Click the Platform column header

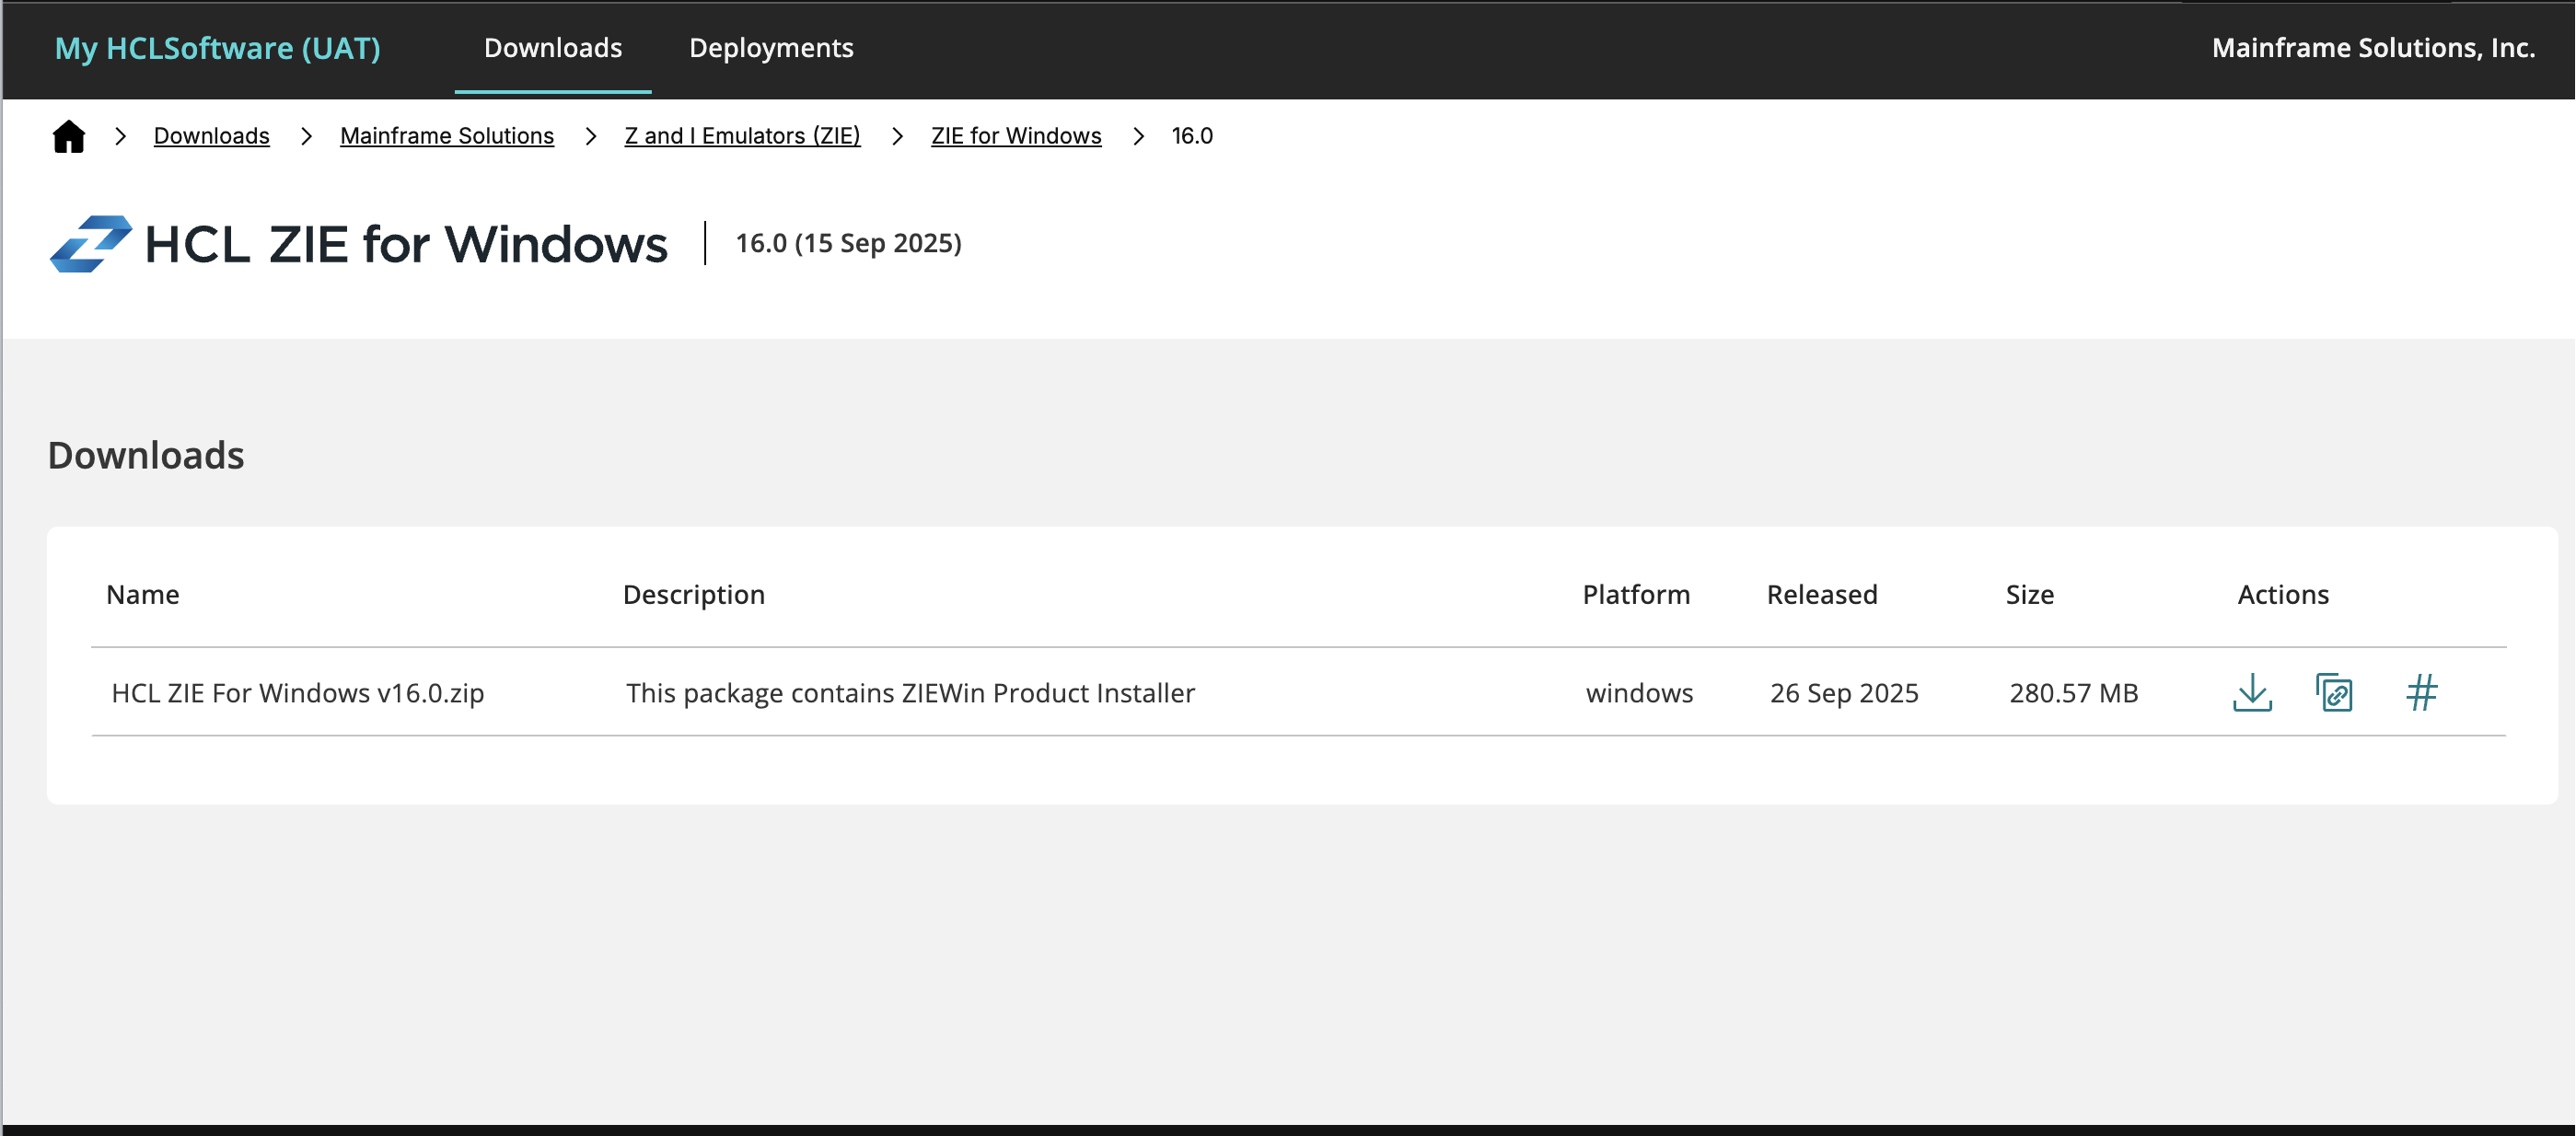(1635, 595)
